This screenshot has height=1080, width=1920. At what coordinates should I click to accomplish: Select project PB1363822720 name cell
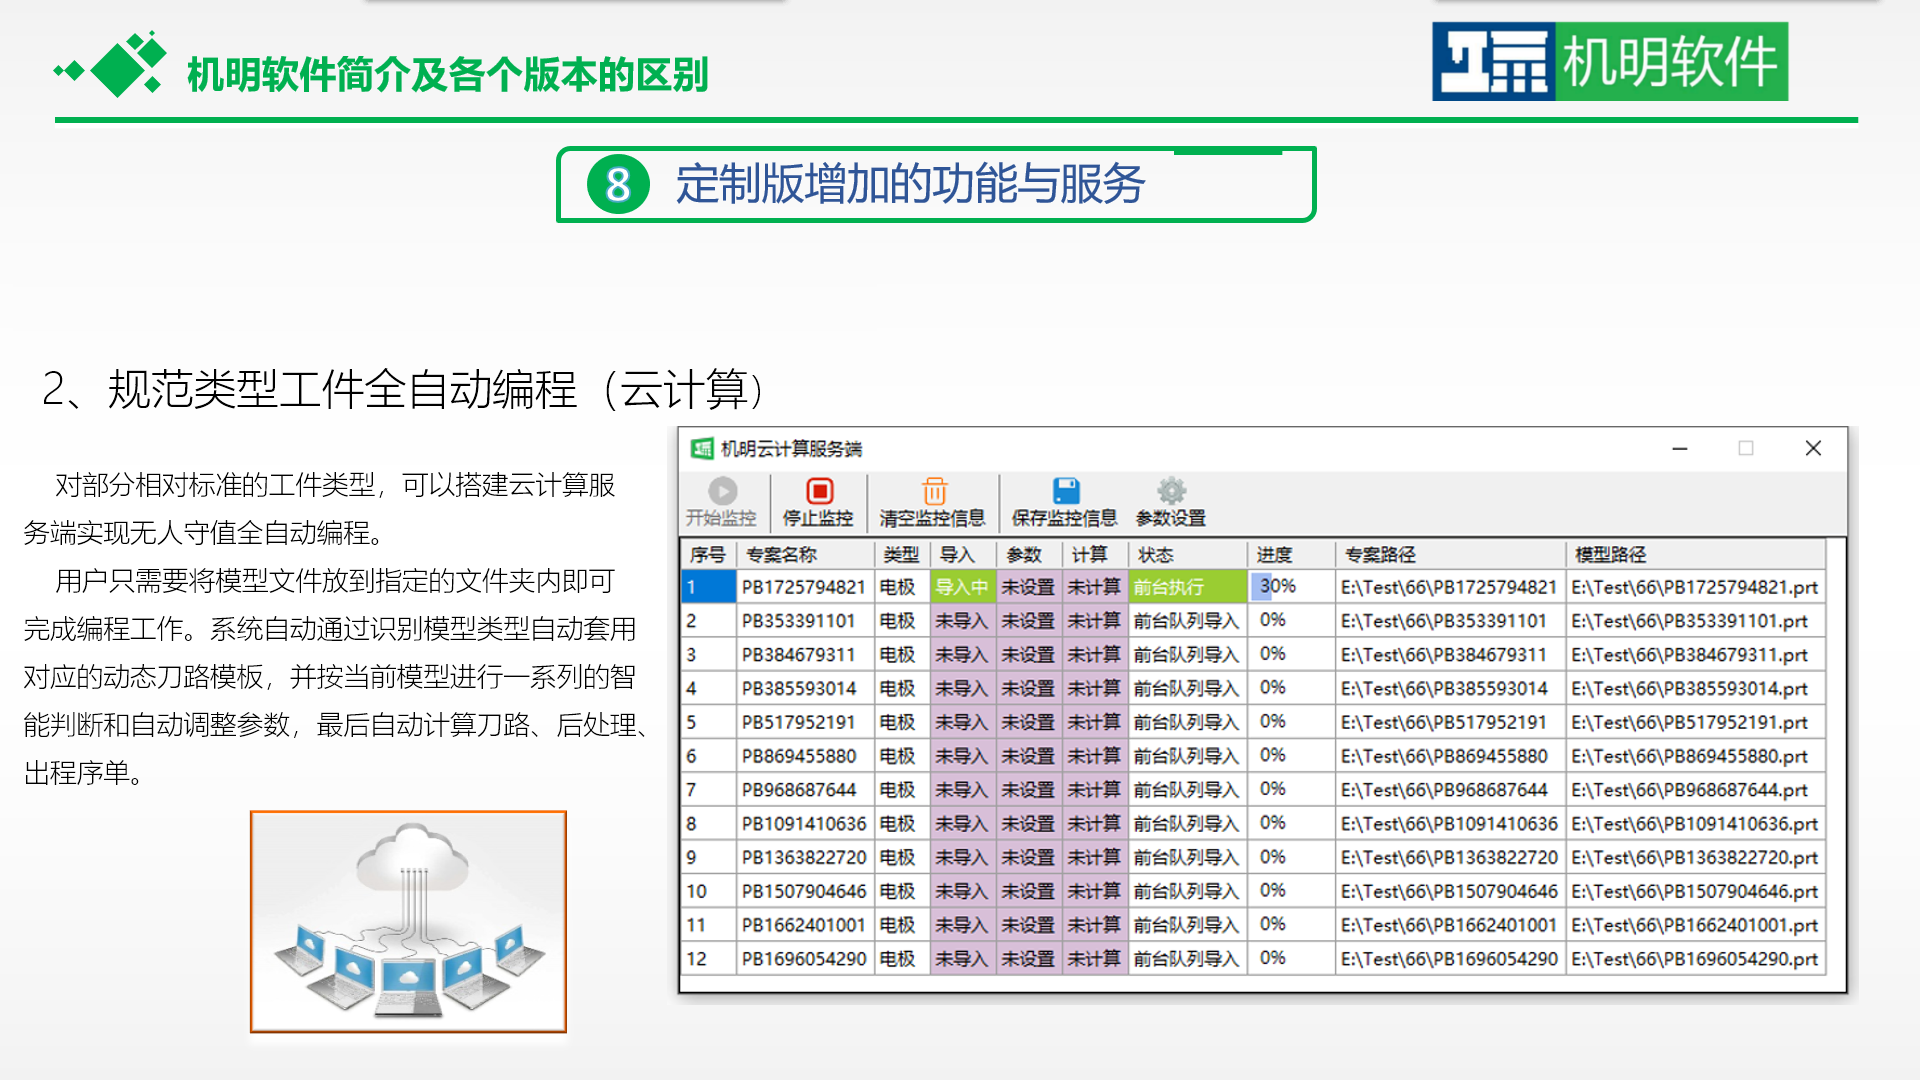(805, 858)
